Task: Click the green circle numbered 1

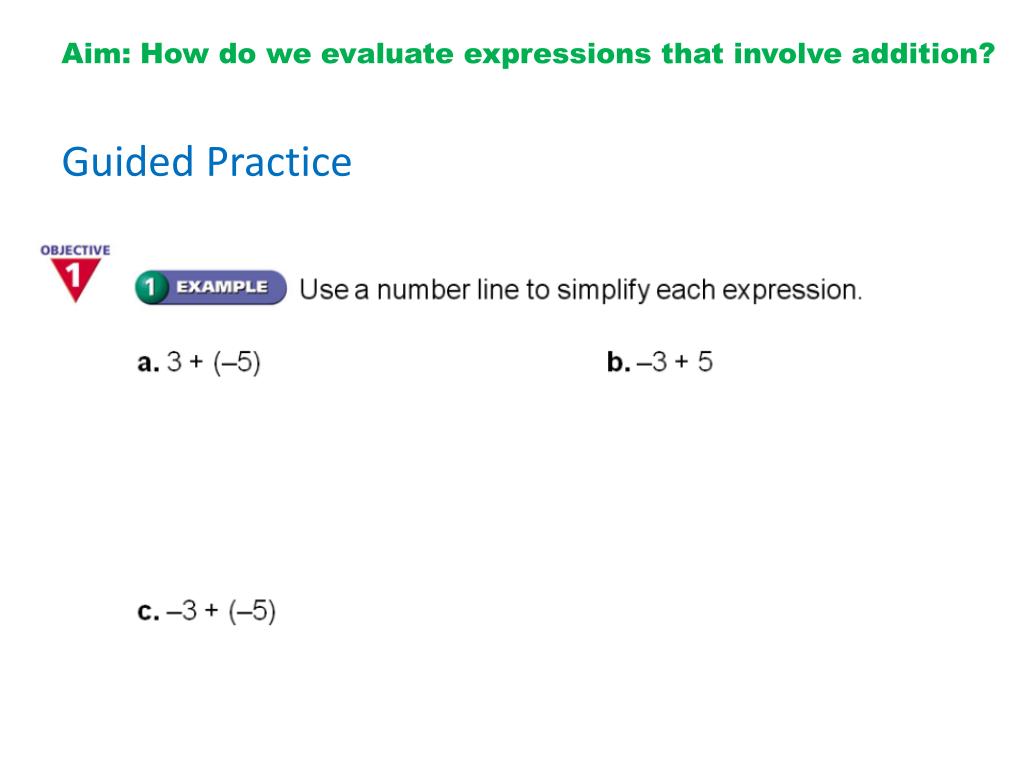Action: click(x=151, y=287)
